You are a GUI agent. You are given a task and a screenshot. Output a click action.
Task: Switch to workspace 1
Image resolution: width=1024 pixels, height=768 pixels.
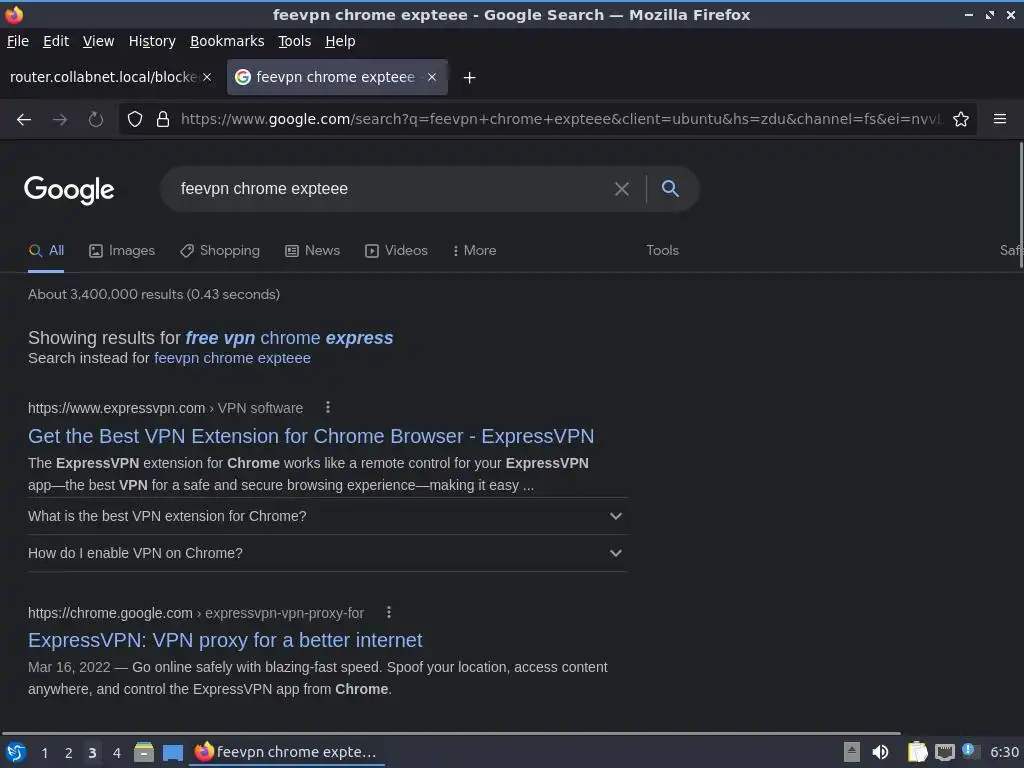click(44, 753)
